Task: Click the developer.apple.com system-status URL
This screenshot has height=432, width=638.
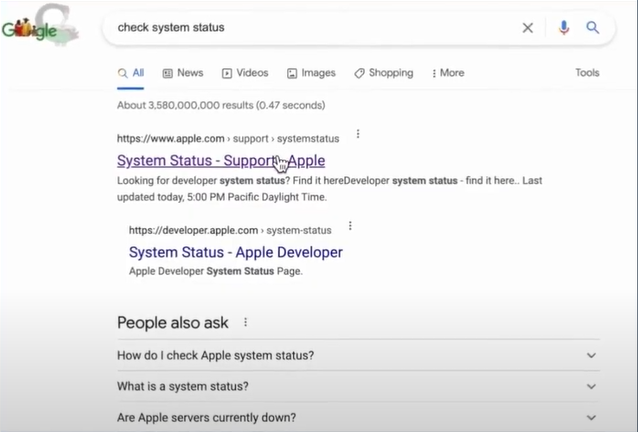Action: coord(230,230)
